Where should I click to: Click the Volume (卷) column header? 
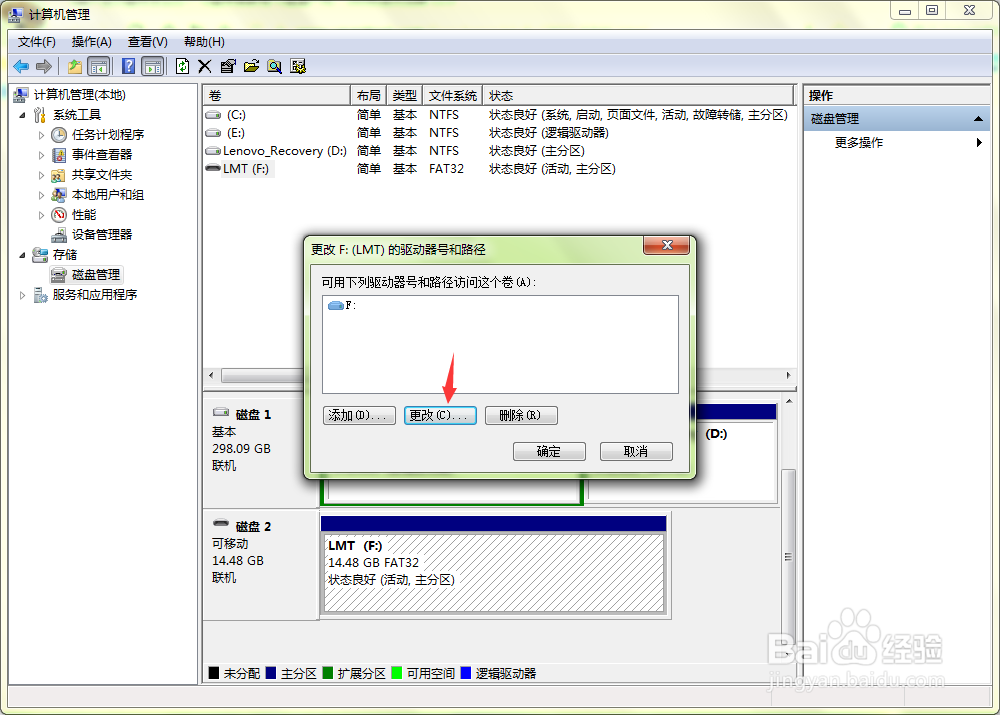pos(277,96)
